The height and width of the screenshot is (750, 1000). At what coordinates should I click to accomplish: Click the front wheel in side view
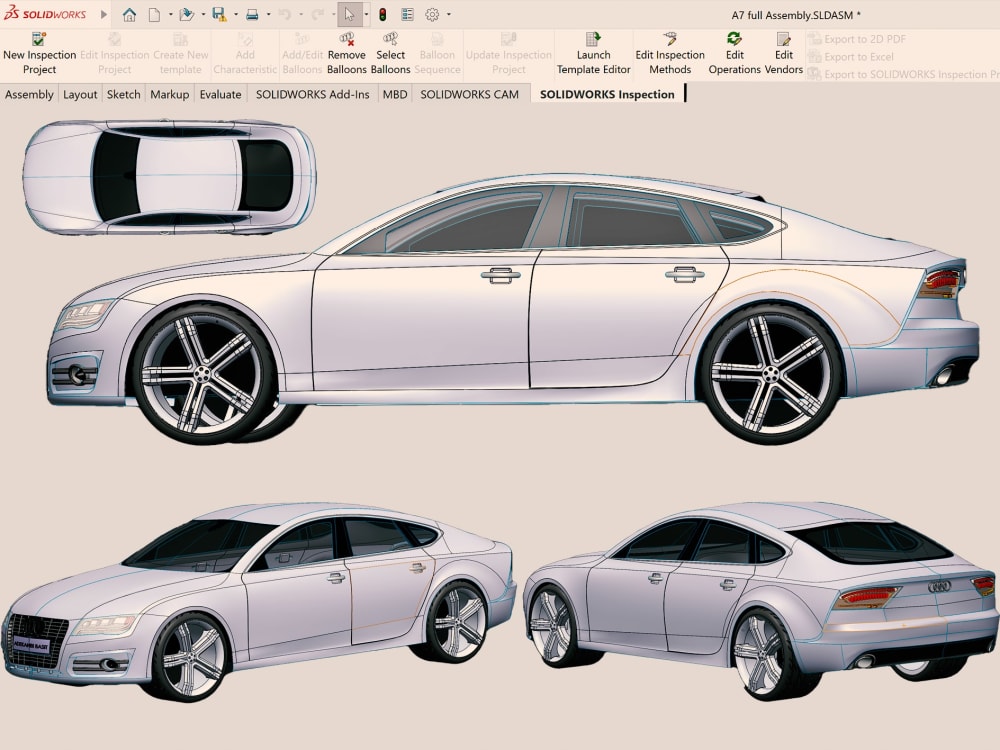pyautogui.click(x=203, y=374)
